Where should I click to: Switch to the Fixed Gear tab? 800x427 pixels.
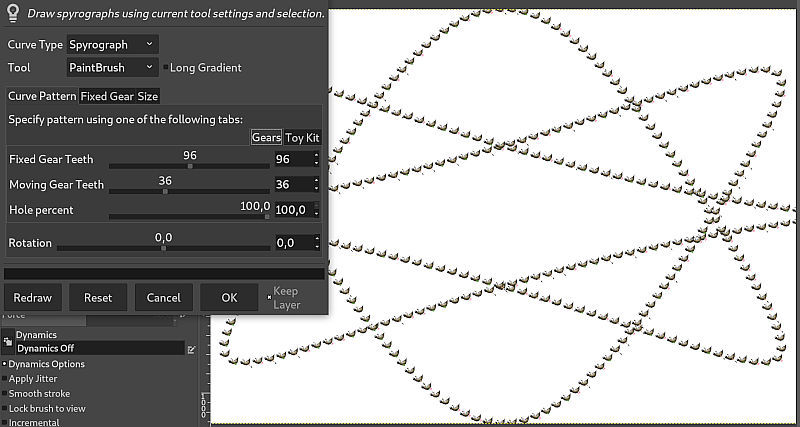[107, 96]
